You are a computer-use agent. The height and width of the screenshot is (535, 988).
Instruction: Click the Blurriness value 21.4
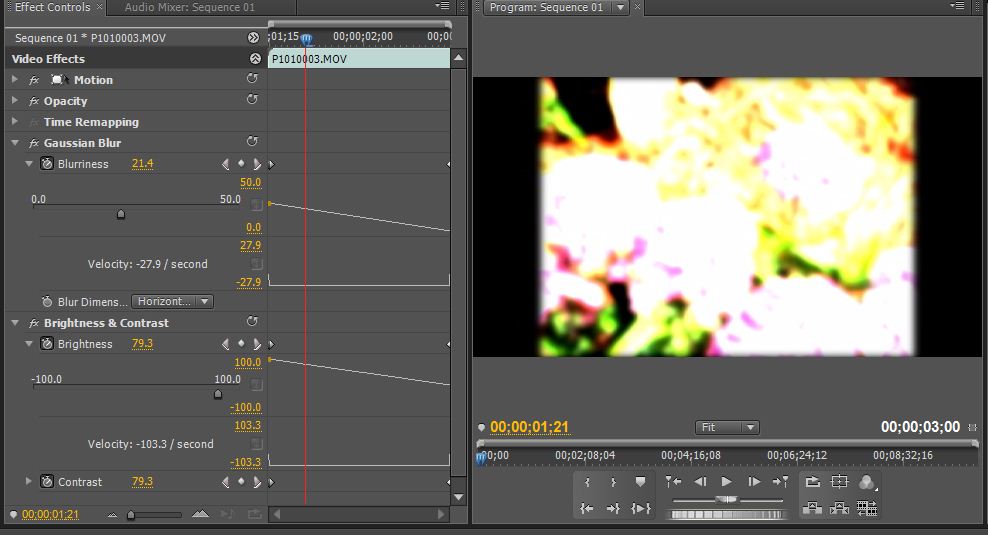(142, 164)
